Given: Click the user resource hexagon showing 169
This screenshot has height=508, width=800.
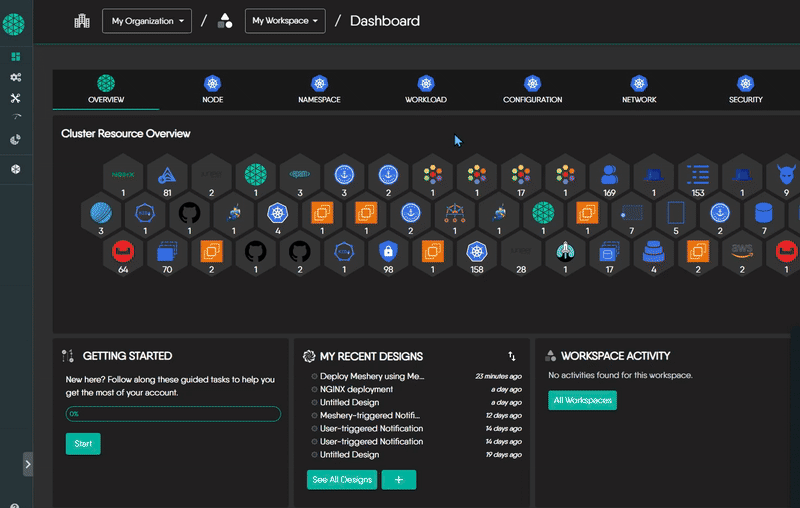Looking at the screenshot, I should pyautogui.click(x=609, y=174).
